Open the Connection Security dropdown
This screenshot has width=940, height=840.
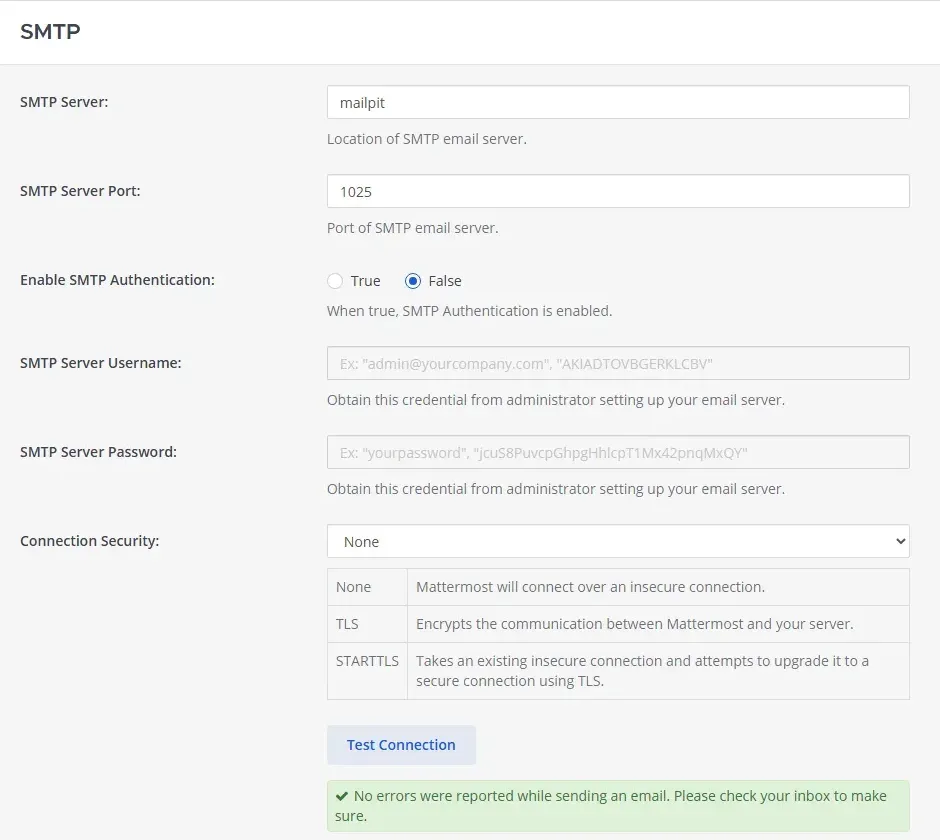618,541
